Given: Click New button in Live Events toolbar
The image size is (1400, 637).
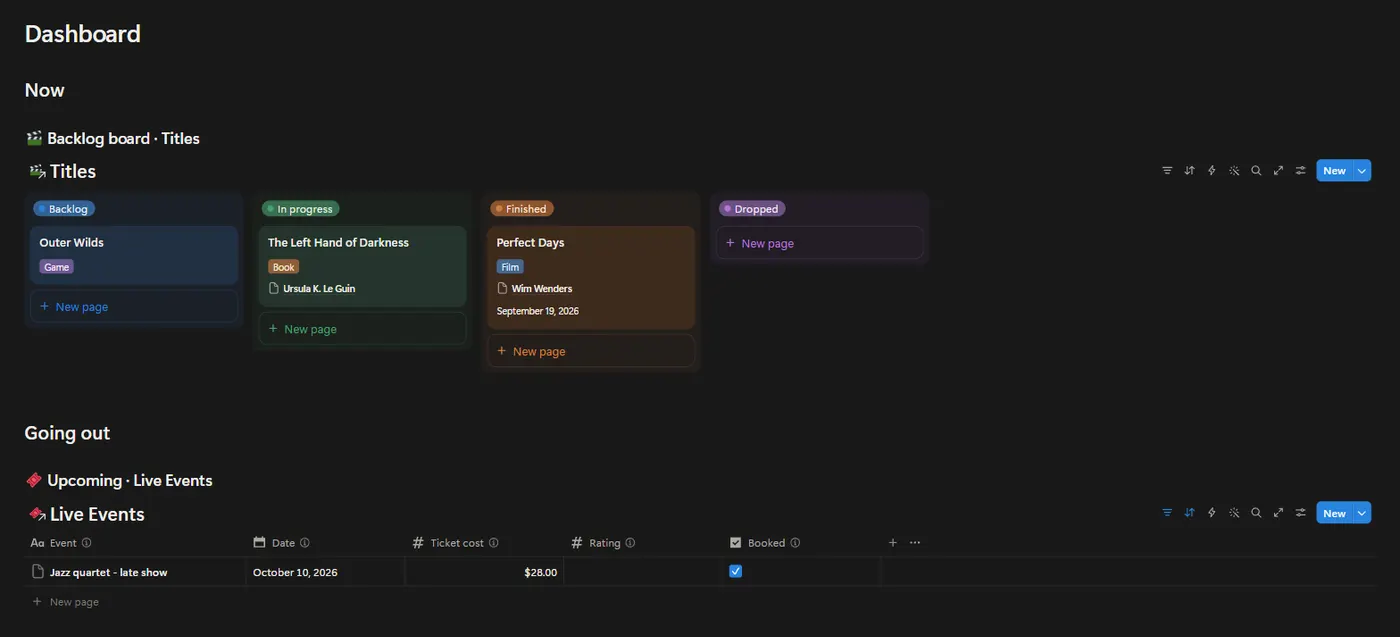Looking at the screenshot, I should click(1335, 513).
